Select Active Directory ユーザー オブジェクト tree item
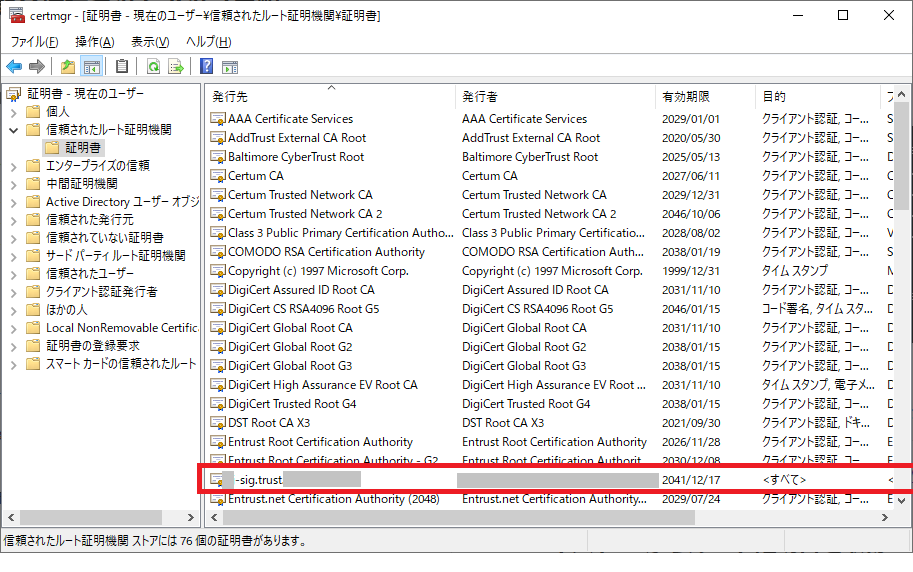Image resolution: width=913 pixels, height=572 pixels. click(122, 202)
